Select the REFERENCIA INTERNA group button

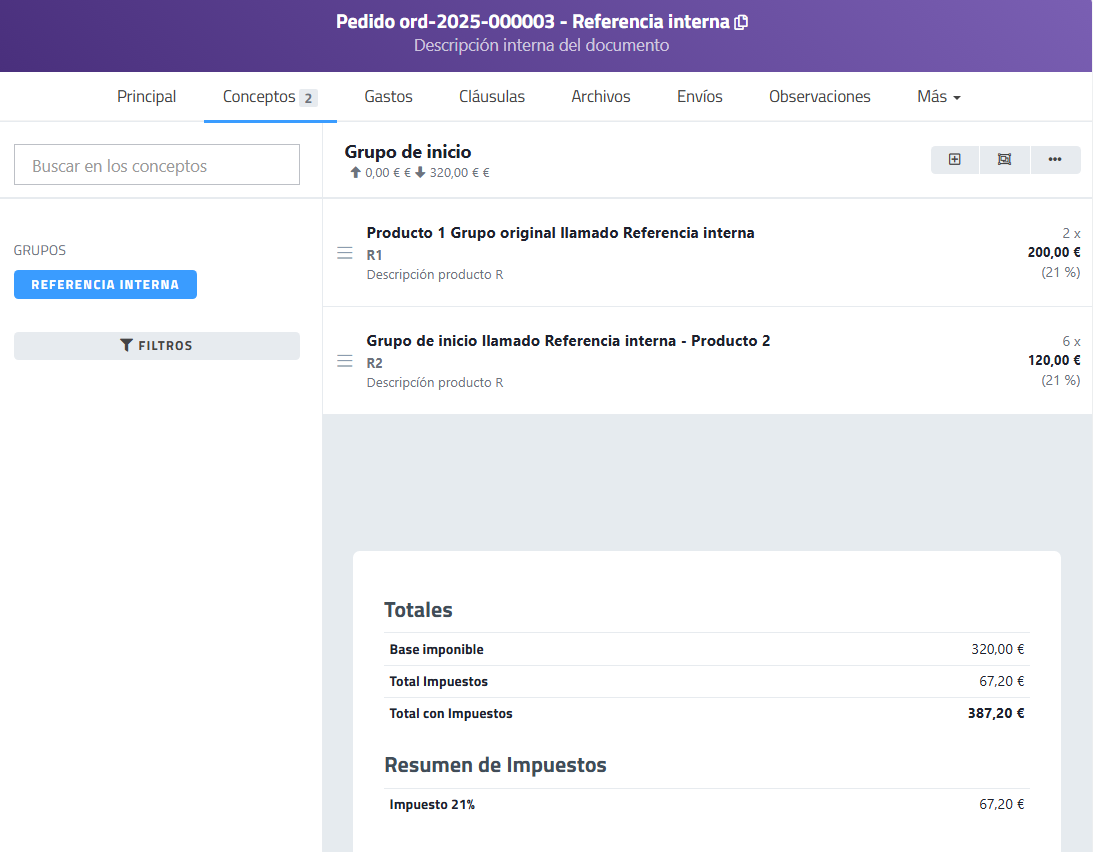tap(105, 285)
